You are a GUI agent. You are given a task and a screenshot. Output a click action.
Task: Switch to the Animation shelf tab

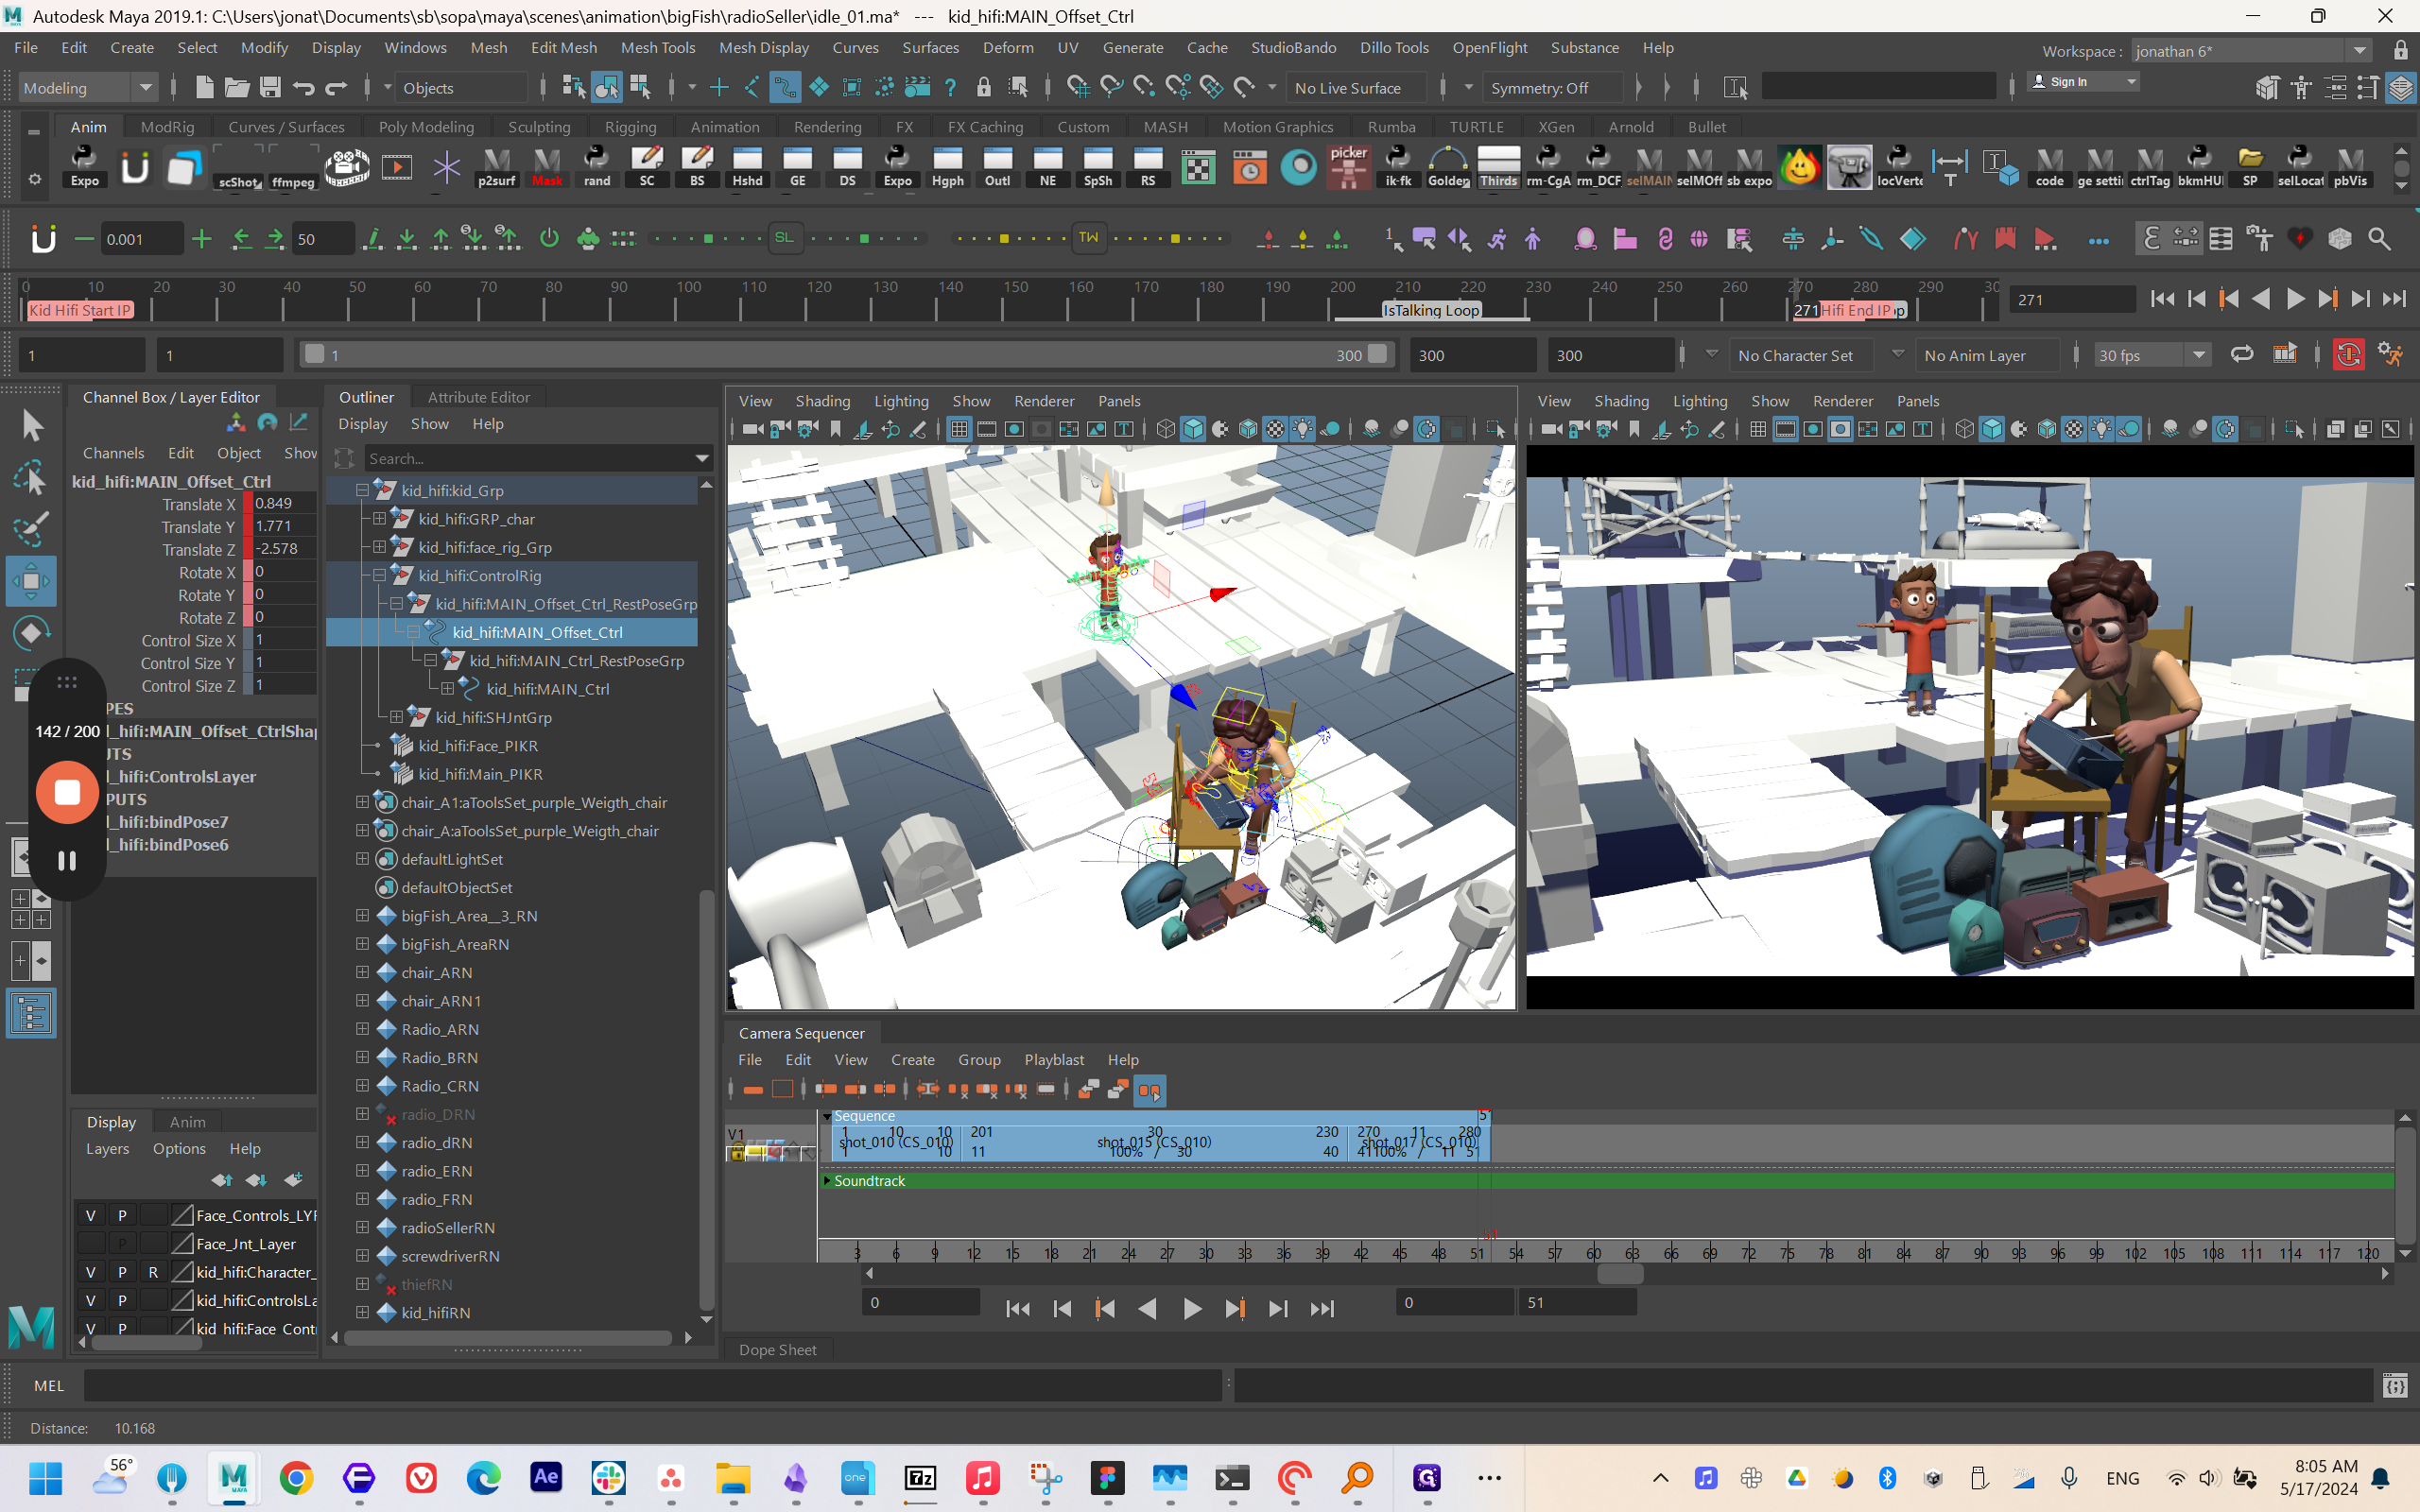pyautogui.click(x=724, y=127)
